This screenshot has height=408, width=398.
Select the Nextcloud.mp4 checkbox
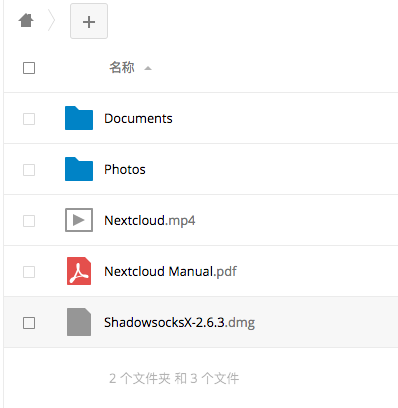pos(29,221)
